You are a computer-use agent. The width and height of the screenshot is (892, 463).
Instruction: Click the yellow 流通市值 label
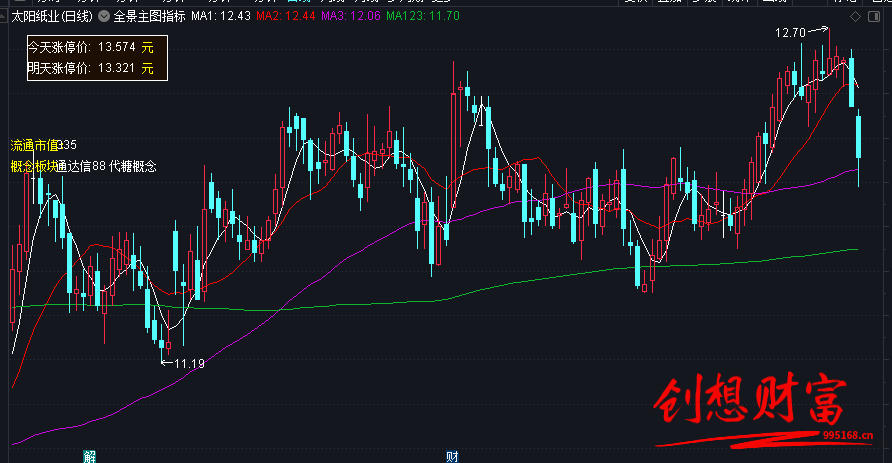pos(34,146)
